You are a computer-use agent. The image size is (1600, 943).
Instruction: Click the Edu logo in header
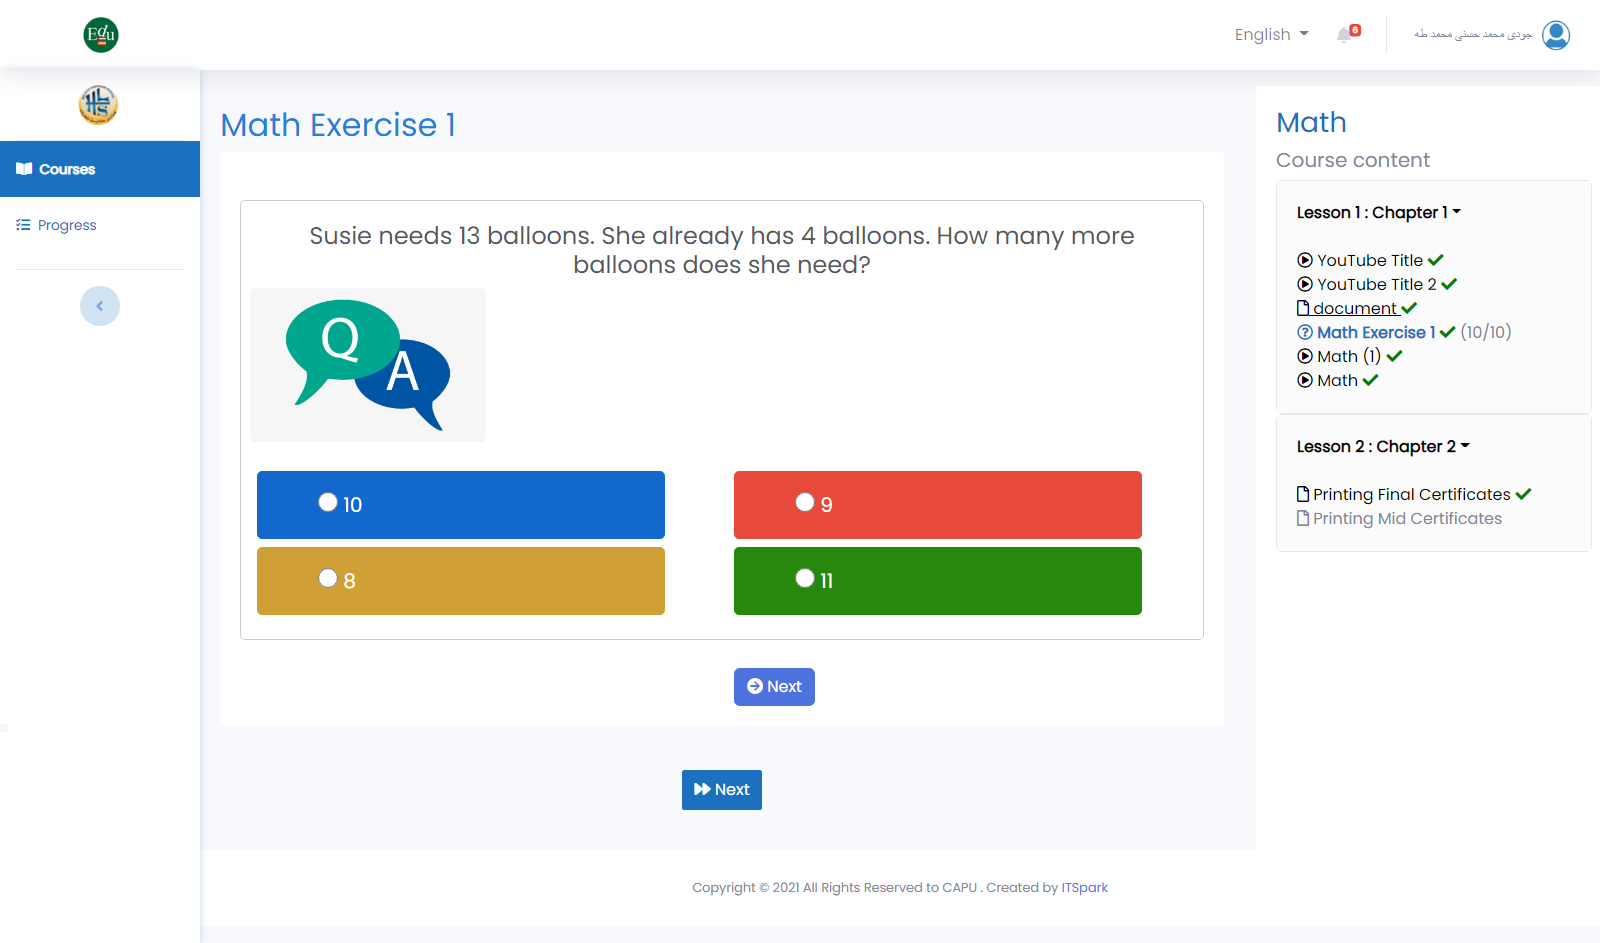pos(101,35)
